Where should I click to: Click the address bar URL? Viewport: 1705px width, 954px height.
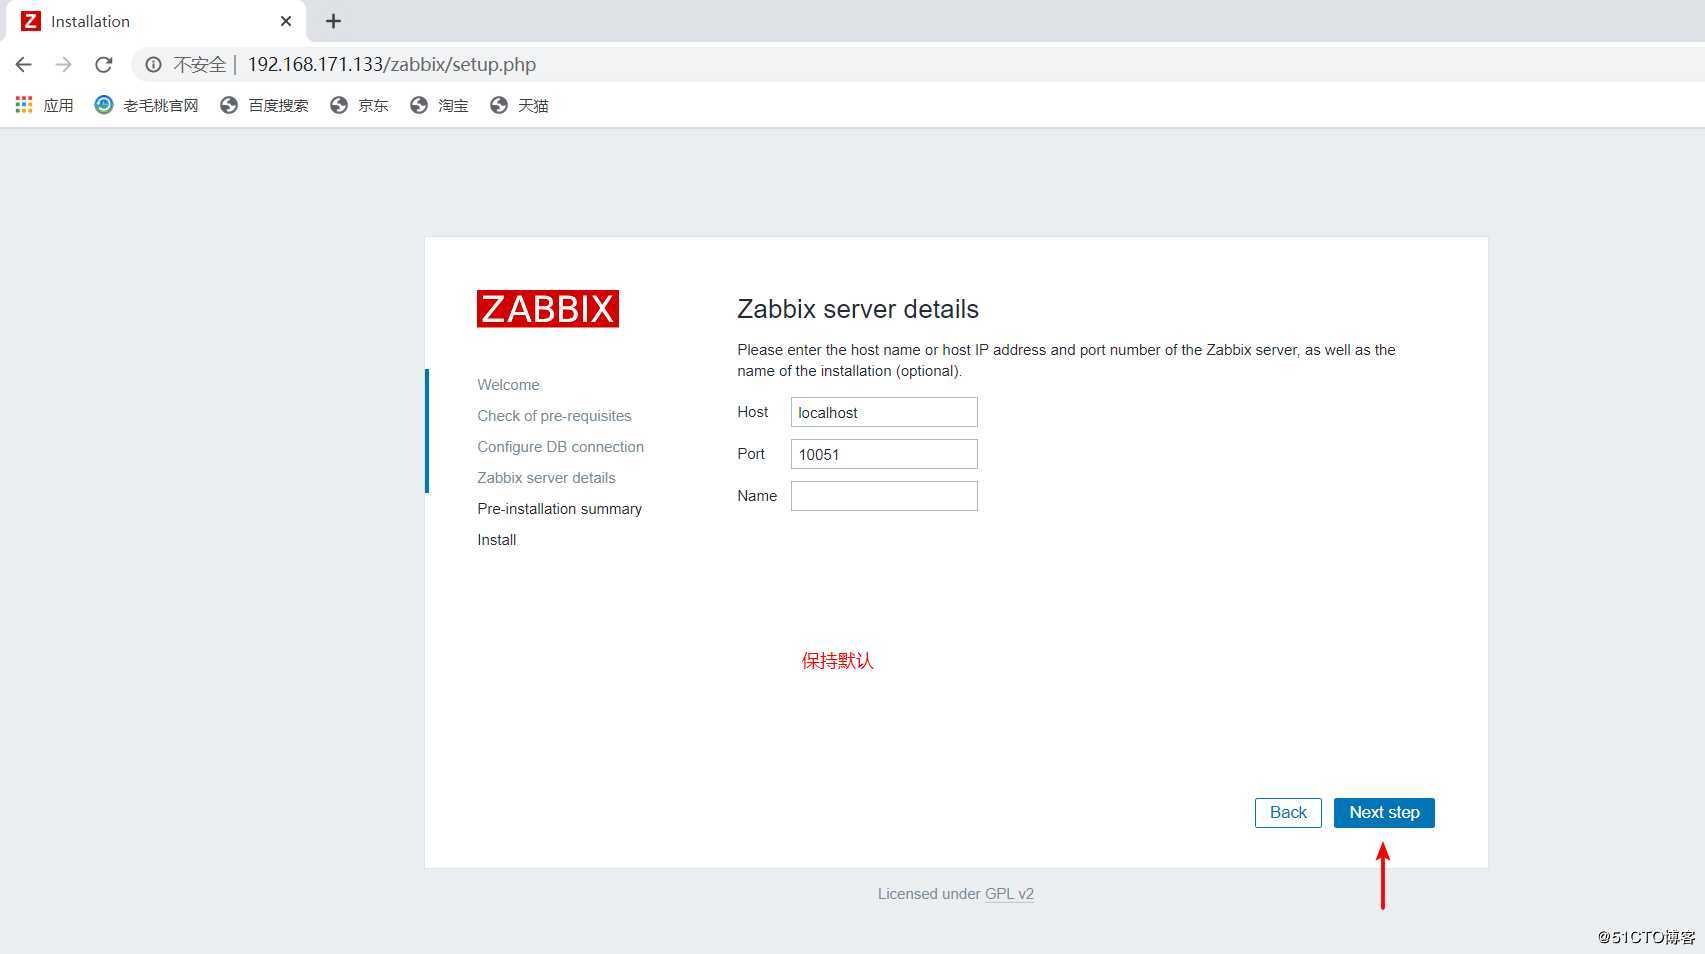(392, 64)
